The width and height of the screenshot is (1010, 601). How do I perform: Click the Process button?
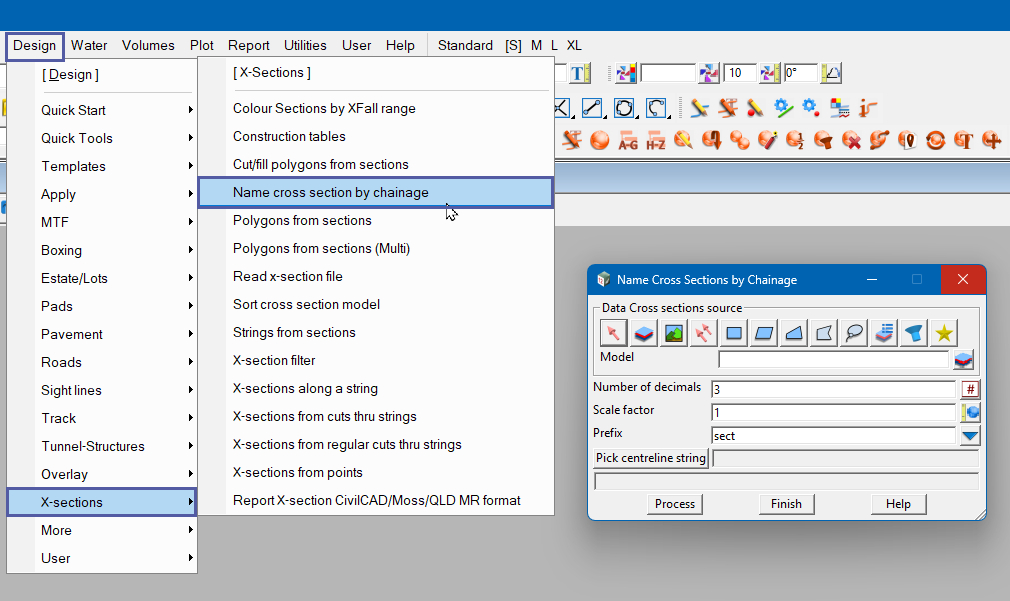point(675,504)
